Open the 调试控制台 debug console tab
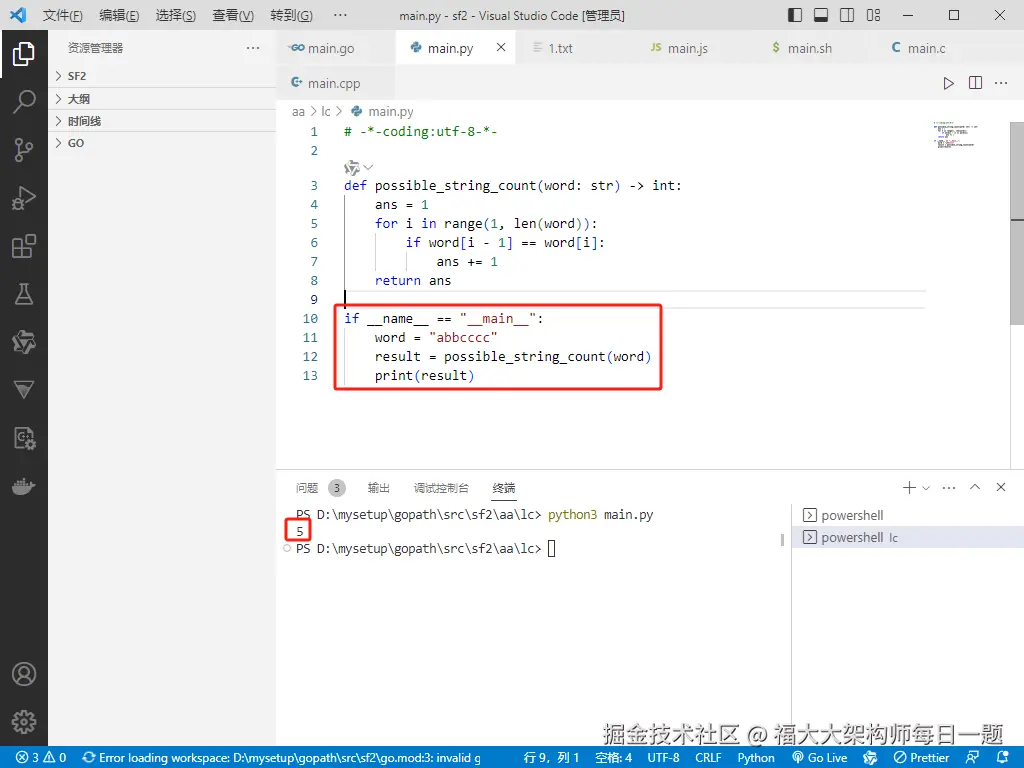This screenshot has width=1024, height=768. point(441,488)
